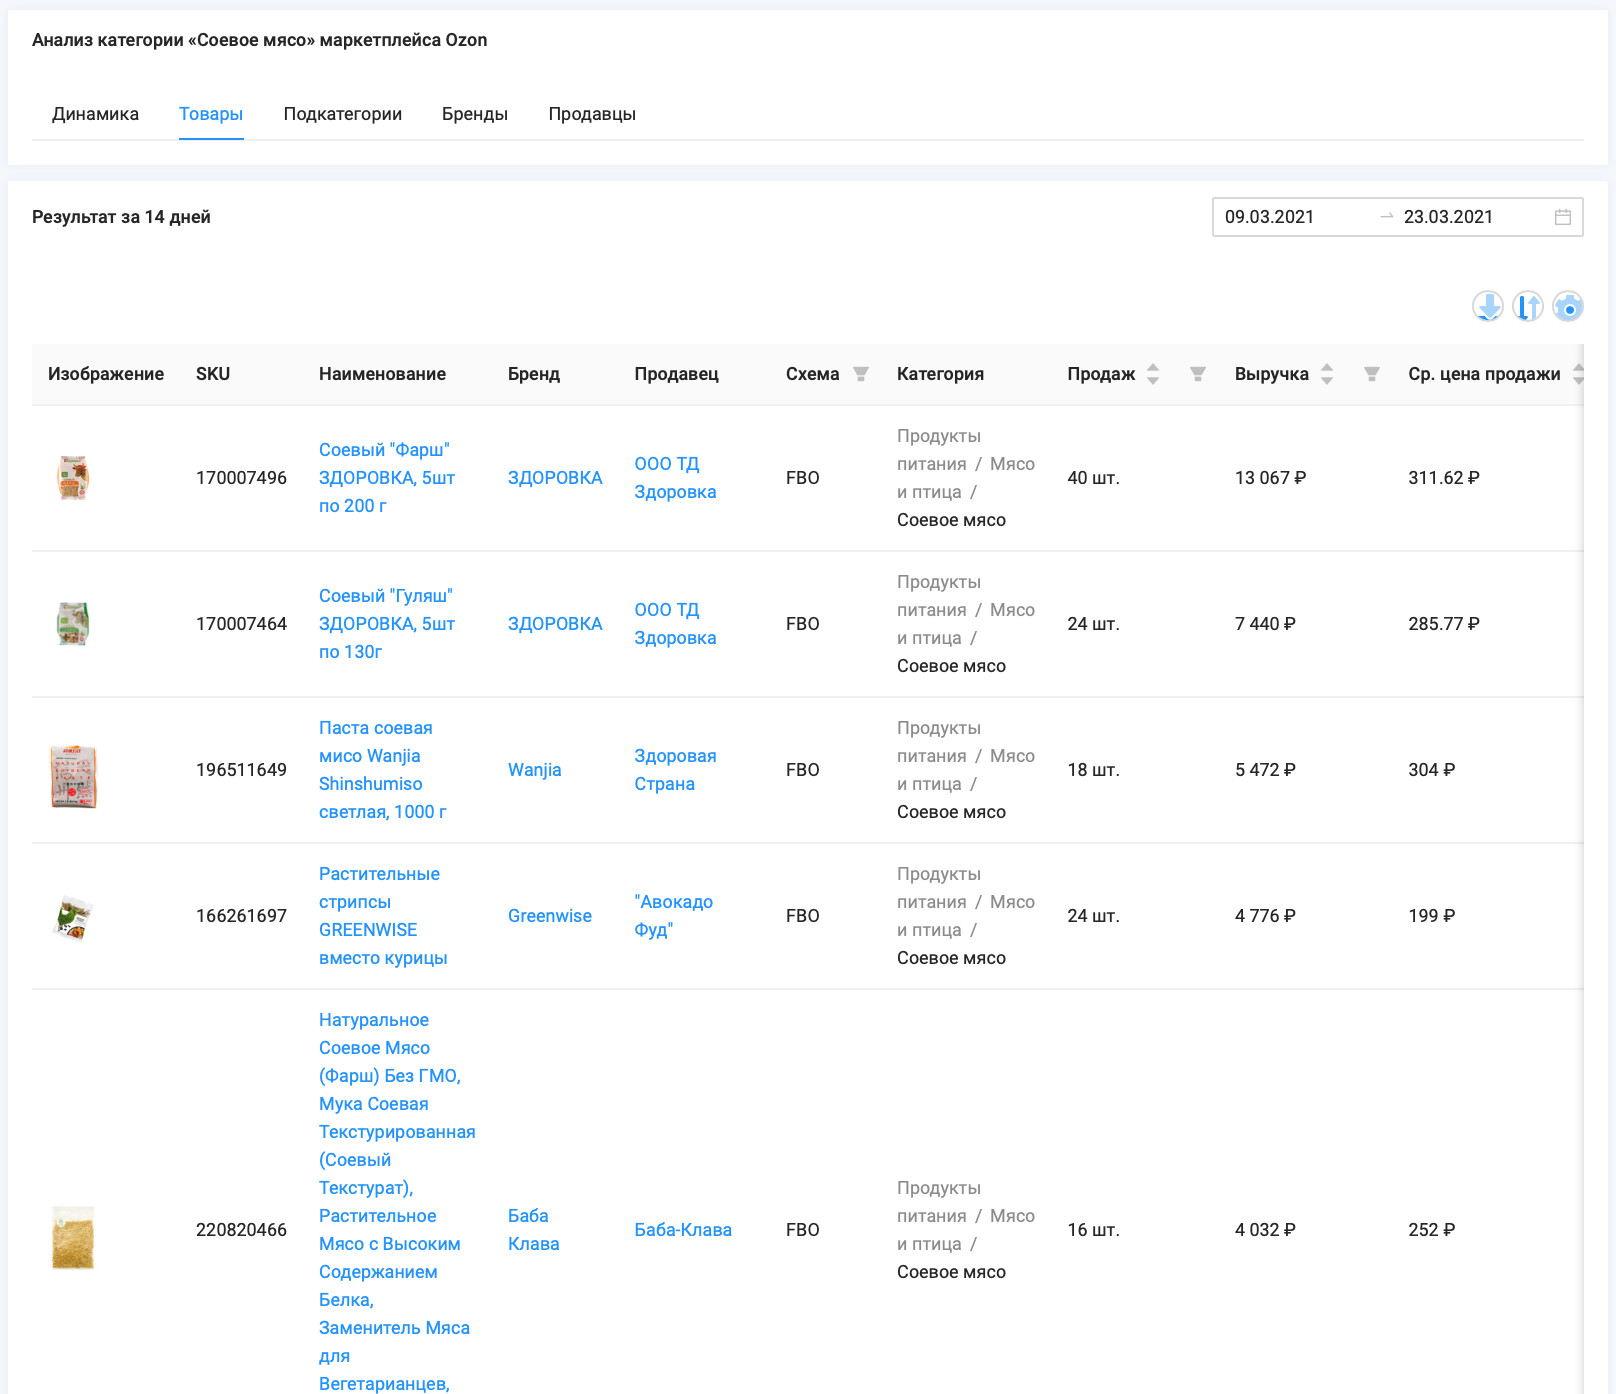Click FBO in the Wanjia row

pos(803,770)
